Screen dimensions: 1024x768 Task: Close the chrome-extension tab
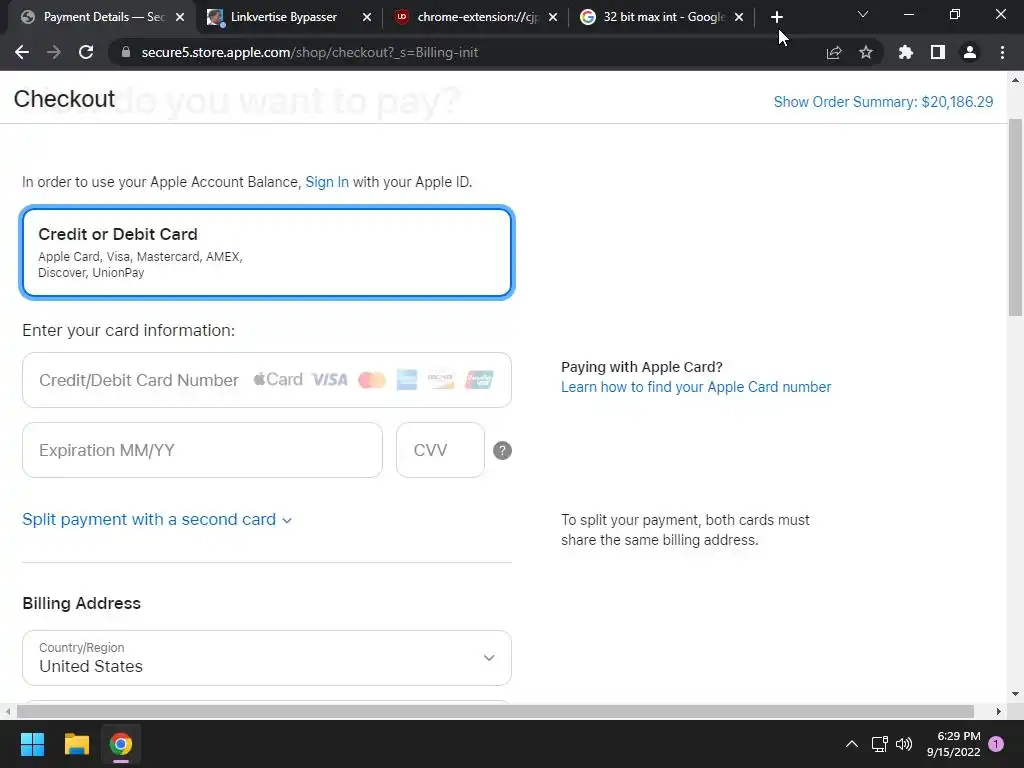pos(553,17)
